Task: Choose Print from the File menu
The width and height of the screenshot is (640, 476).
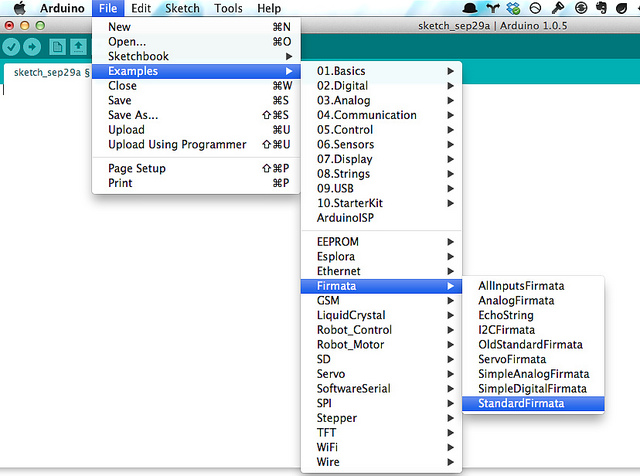Action: click(197, 183)
